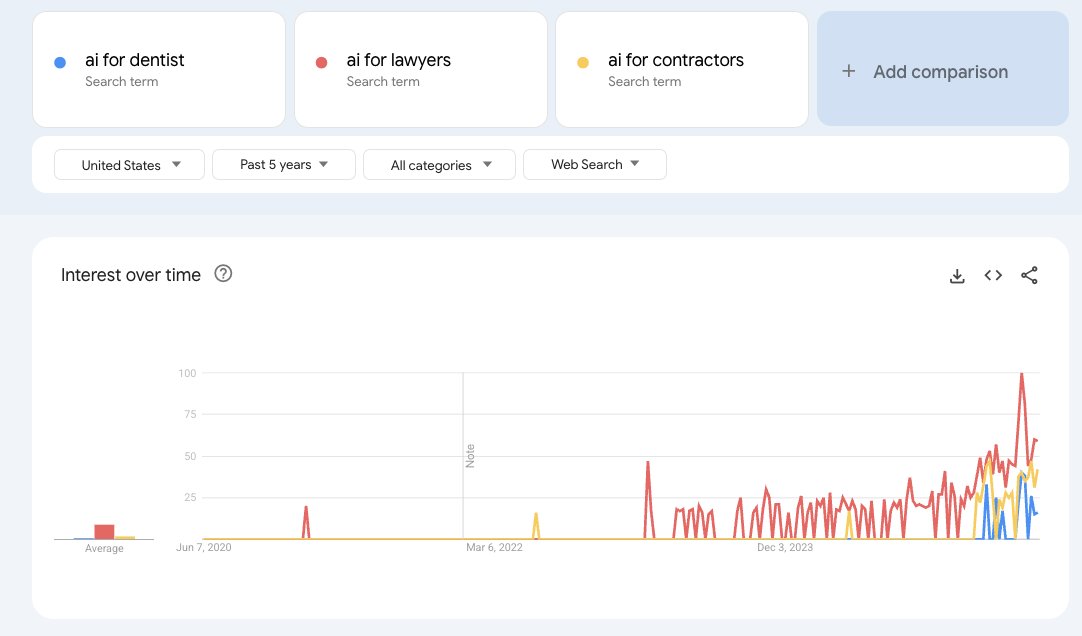Open help for Interest over time
The height and width of the screenshot is (636, 1082).
tap(223, 274)
